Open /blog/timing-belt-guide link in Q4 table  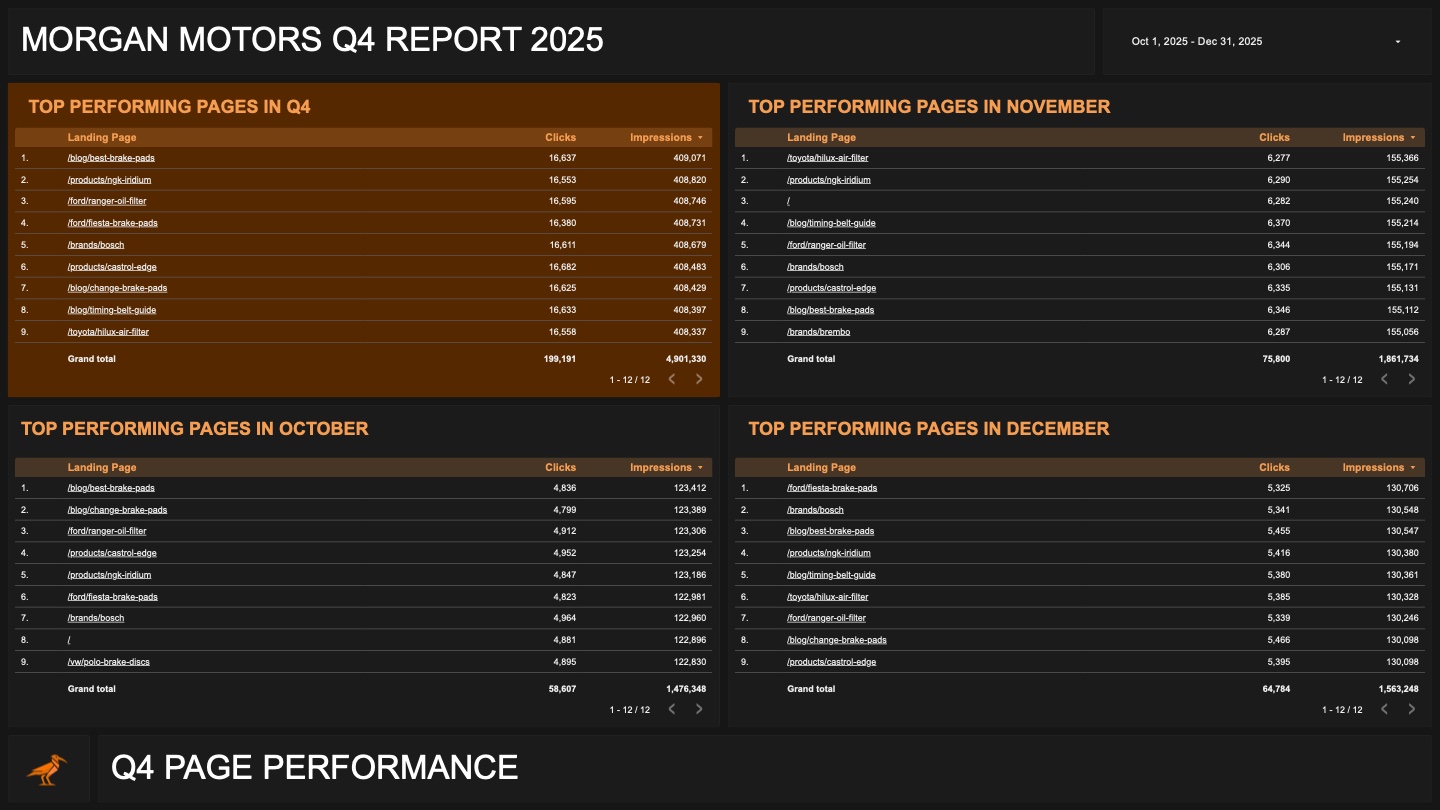pos(112,310)
